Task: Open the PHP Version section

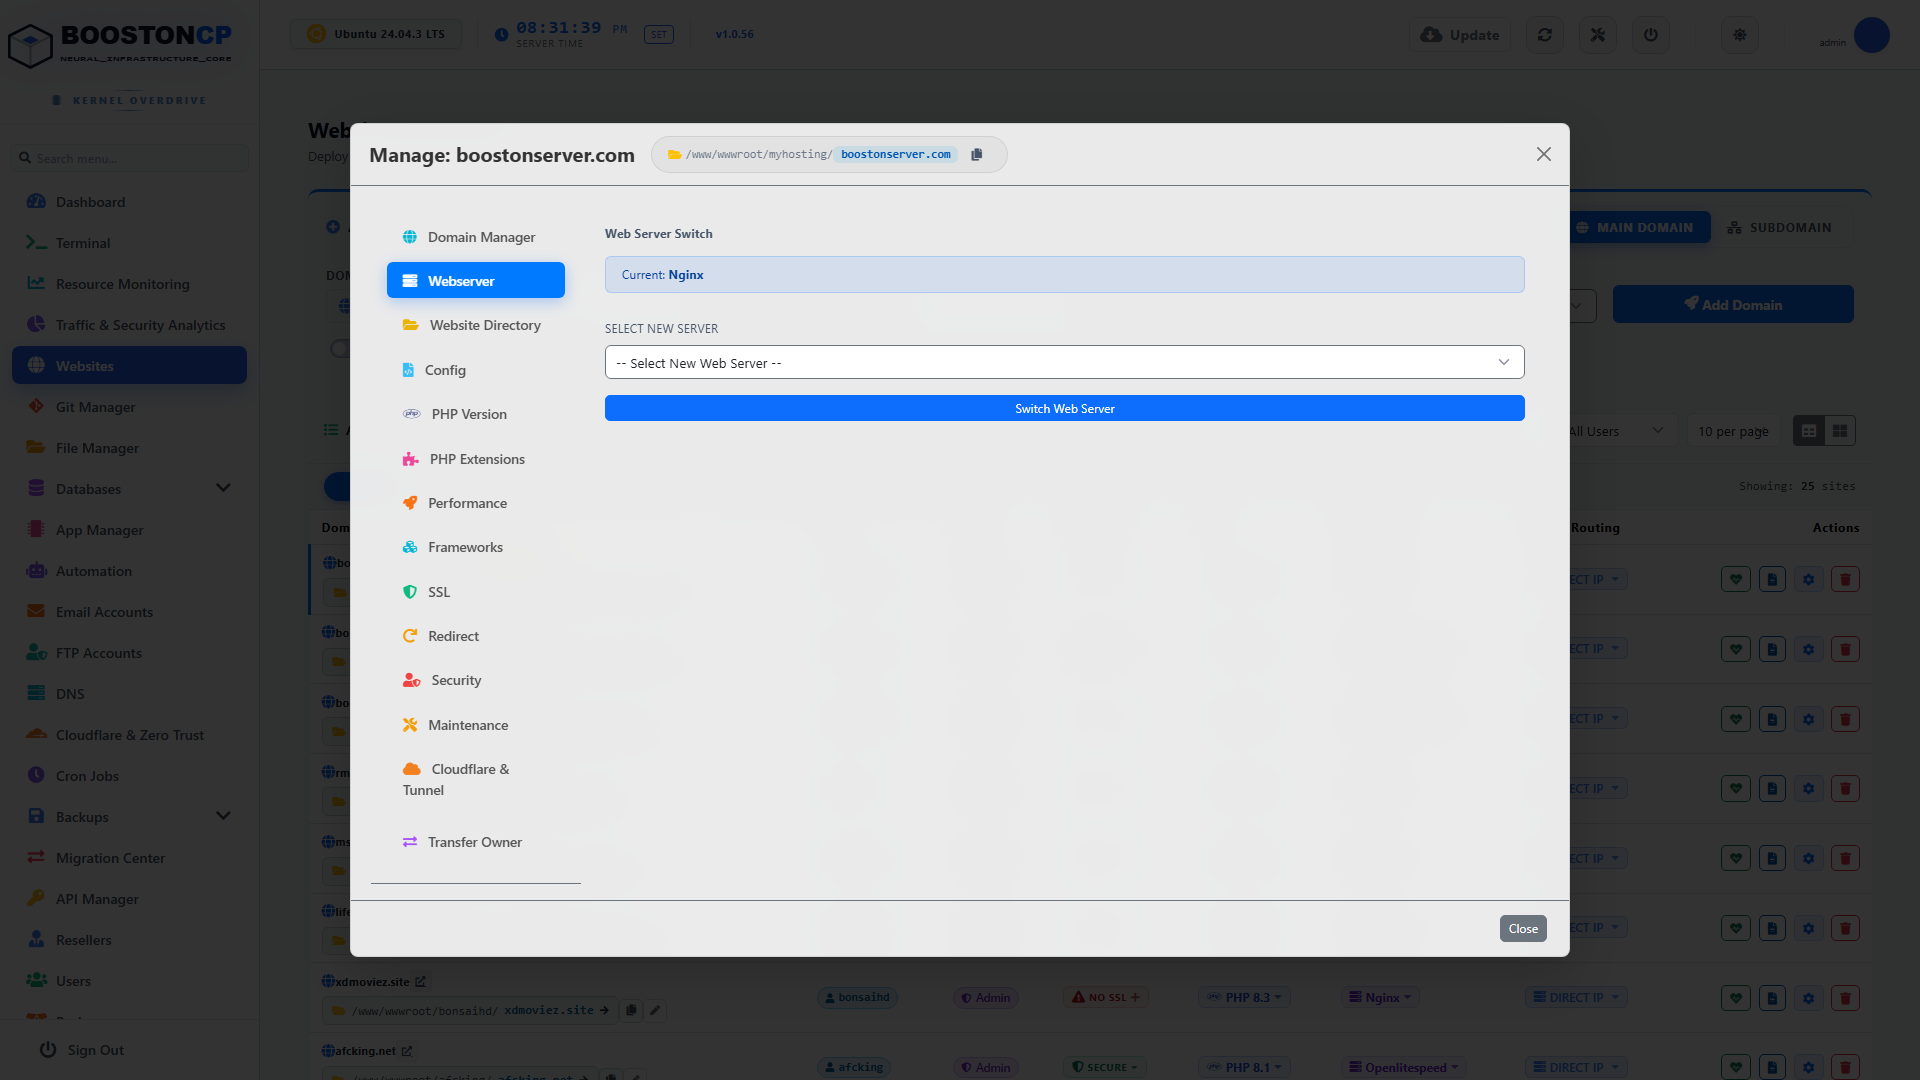Action: (x=476, y=414)
